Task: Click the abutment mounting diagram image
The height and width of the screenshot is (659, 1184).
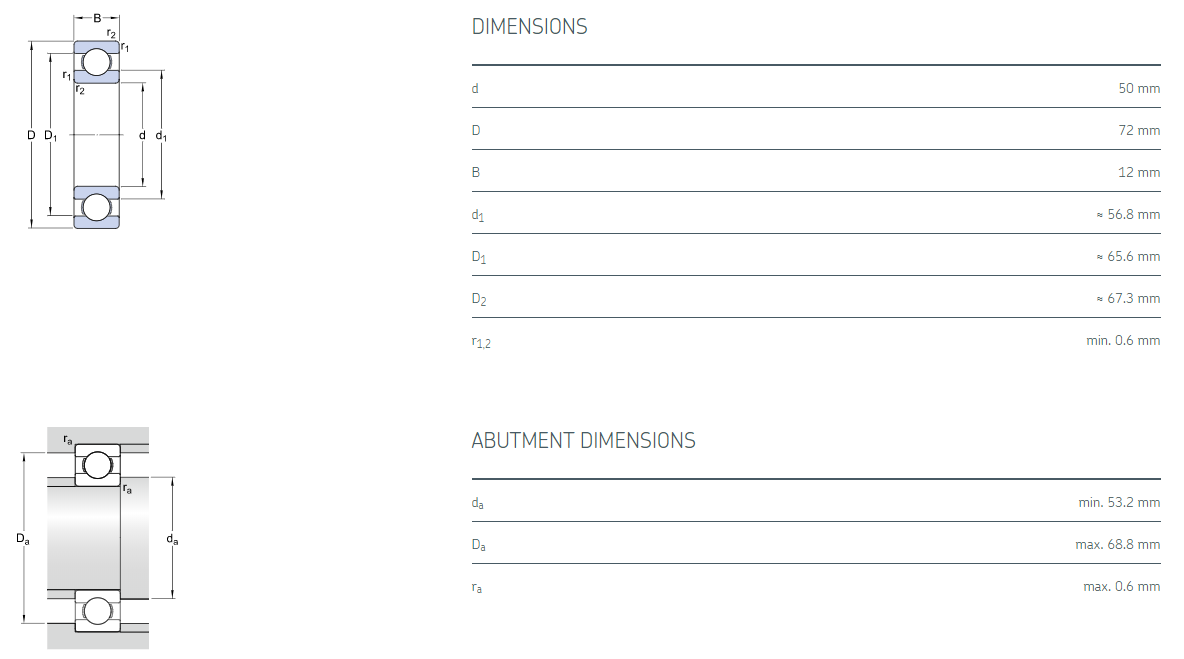Action: point(98,538)
